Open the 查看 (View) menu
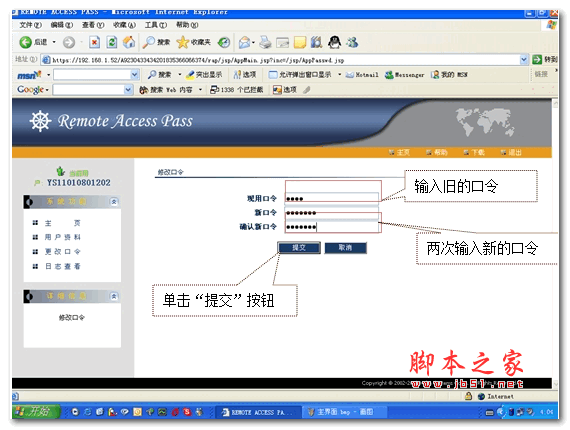 pos(93,25)
